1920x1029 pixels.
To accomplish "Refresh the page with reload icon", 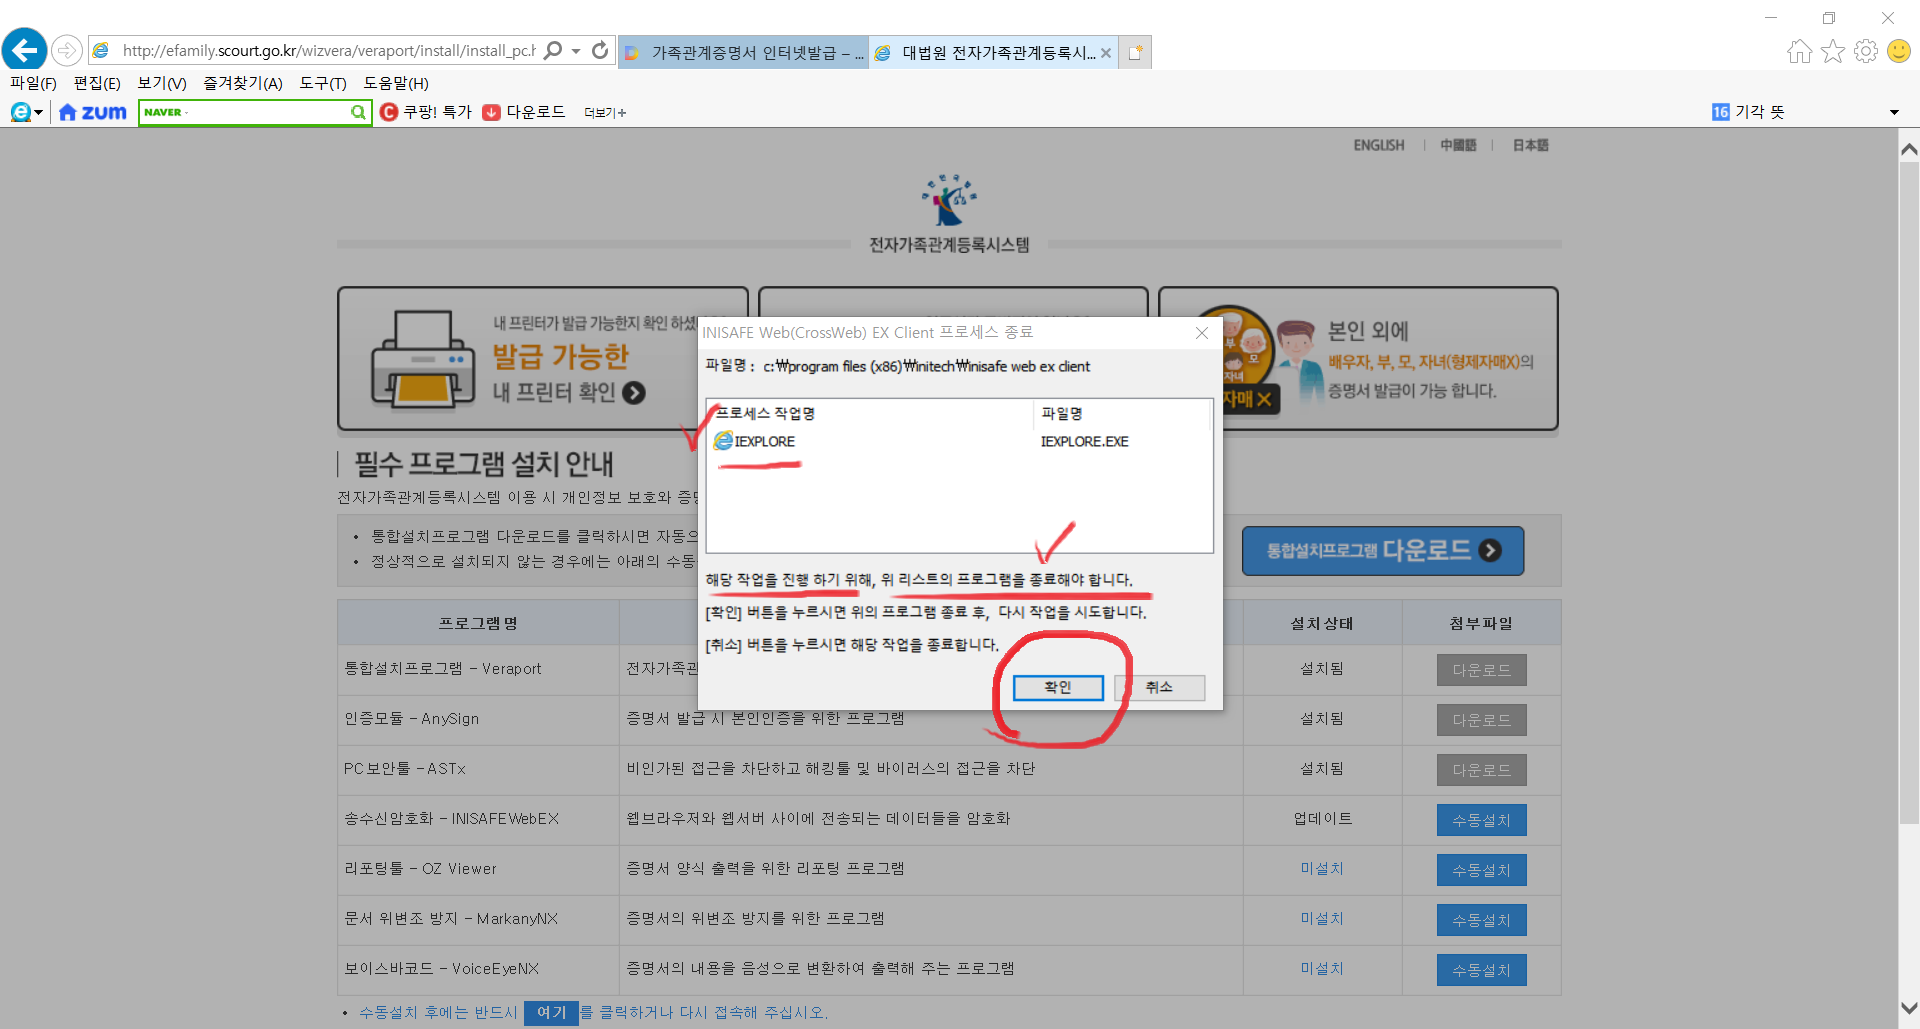I will (x=600, y=50).
